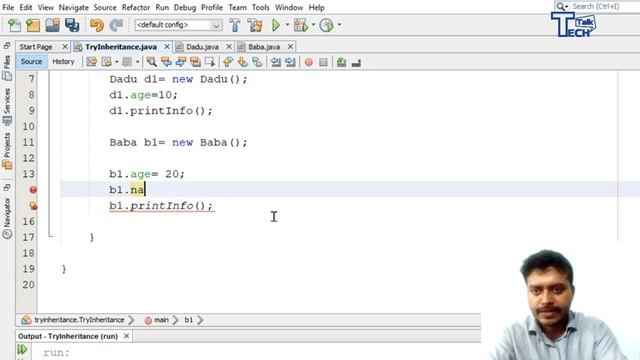Click the Build Project hammer icon
Image resolution: width=640 pixels, height=360 pixels.
click(x=235, y=25)
